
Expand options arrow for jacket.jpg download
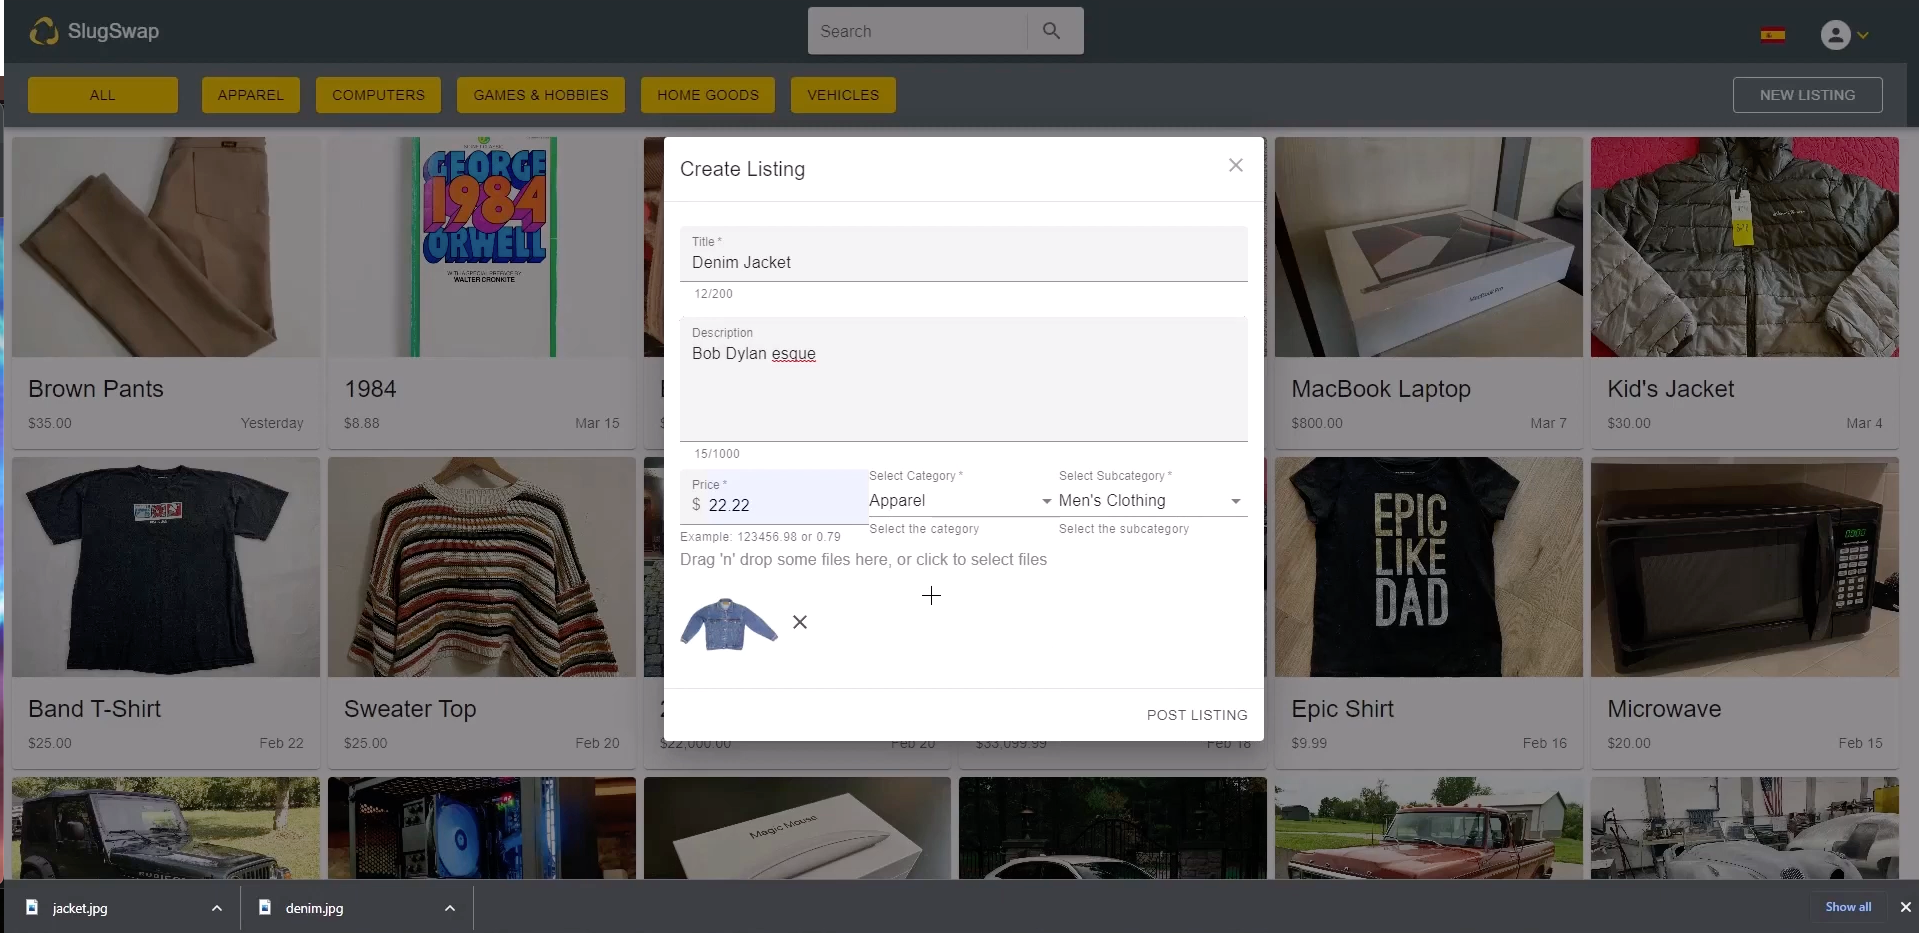pos(217,908)
